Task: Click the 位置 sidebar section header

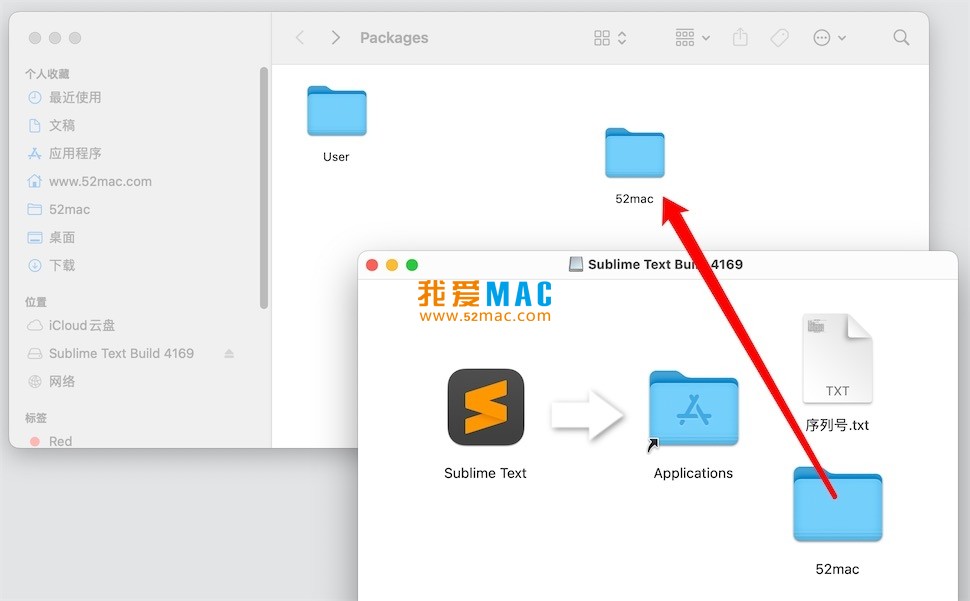Action: click(36, 302)
